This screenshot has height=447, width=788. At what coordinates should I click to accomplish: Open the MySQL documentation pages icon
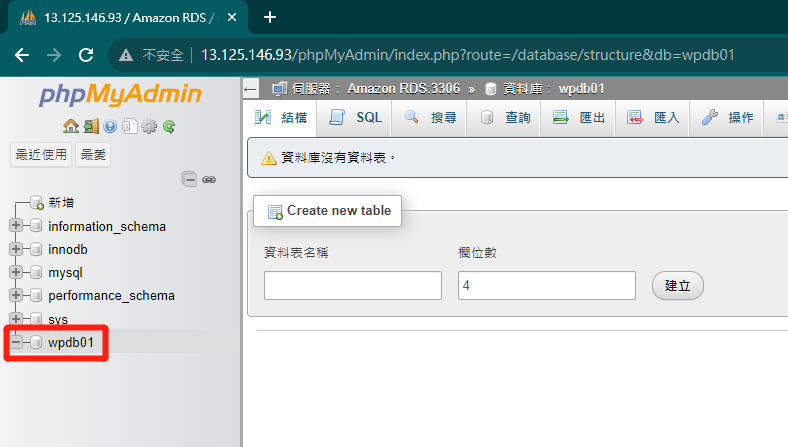click(130, 126)
